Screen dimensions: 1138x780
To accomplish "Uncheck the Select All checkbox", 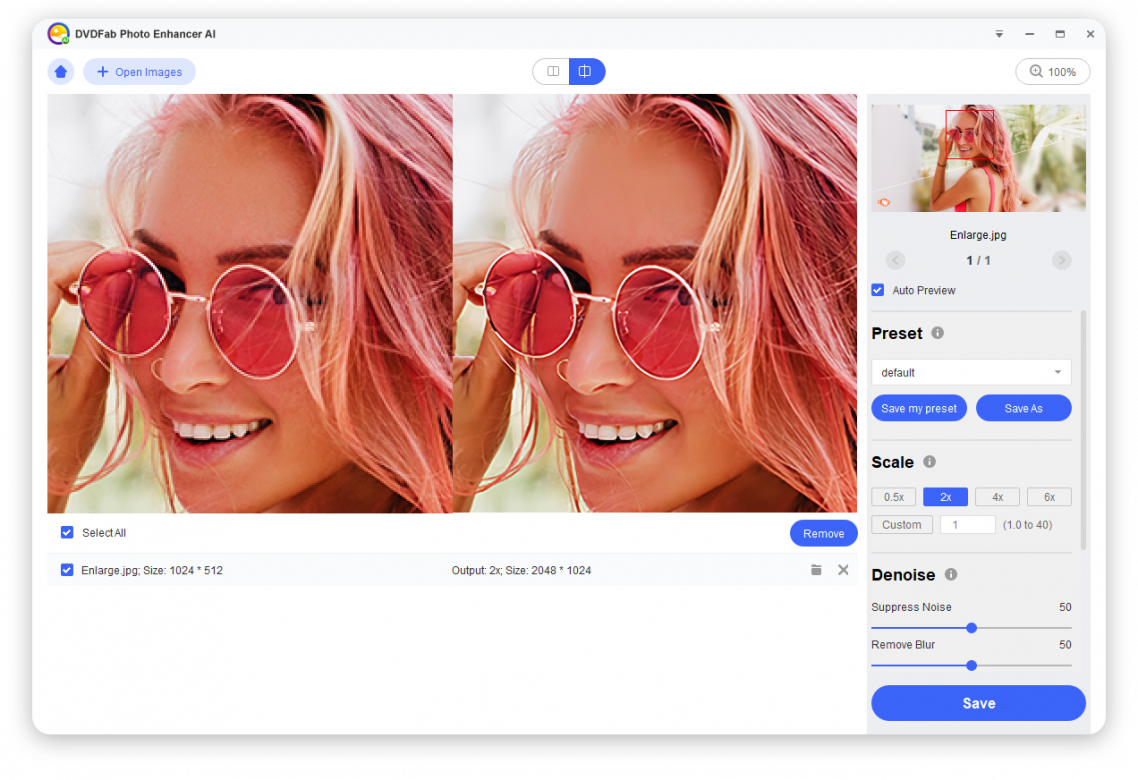I will [67, 533].
